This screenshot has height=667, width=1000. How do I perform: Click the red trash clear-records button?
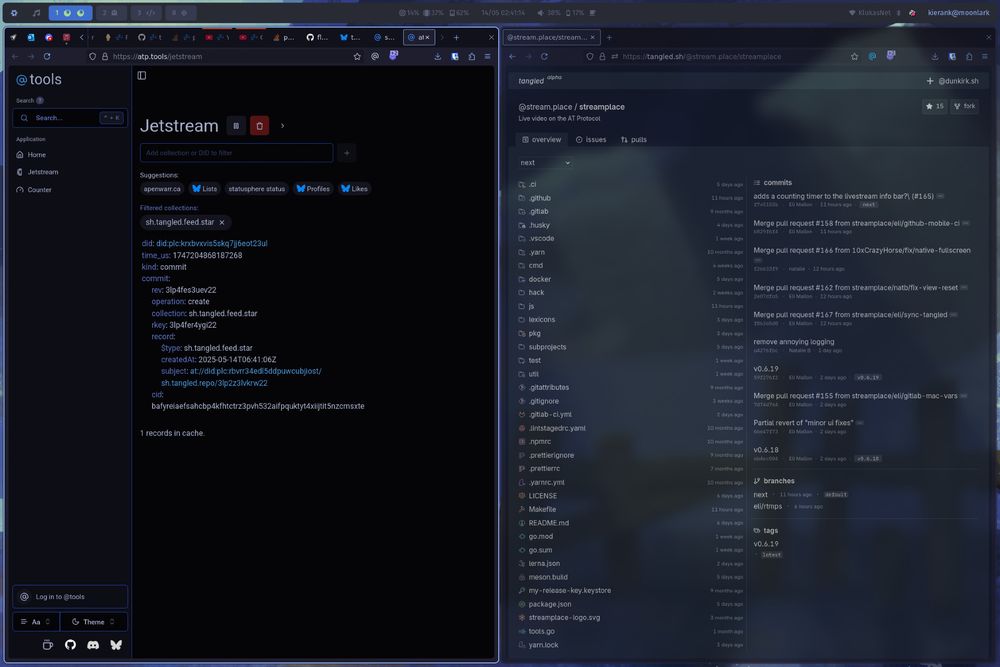point(260,126)
